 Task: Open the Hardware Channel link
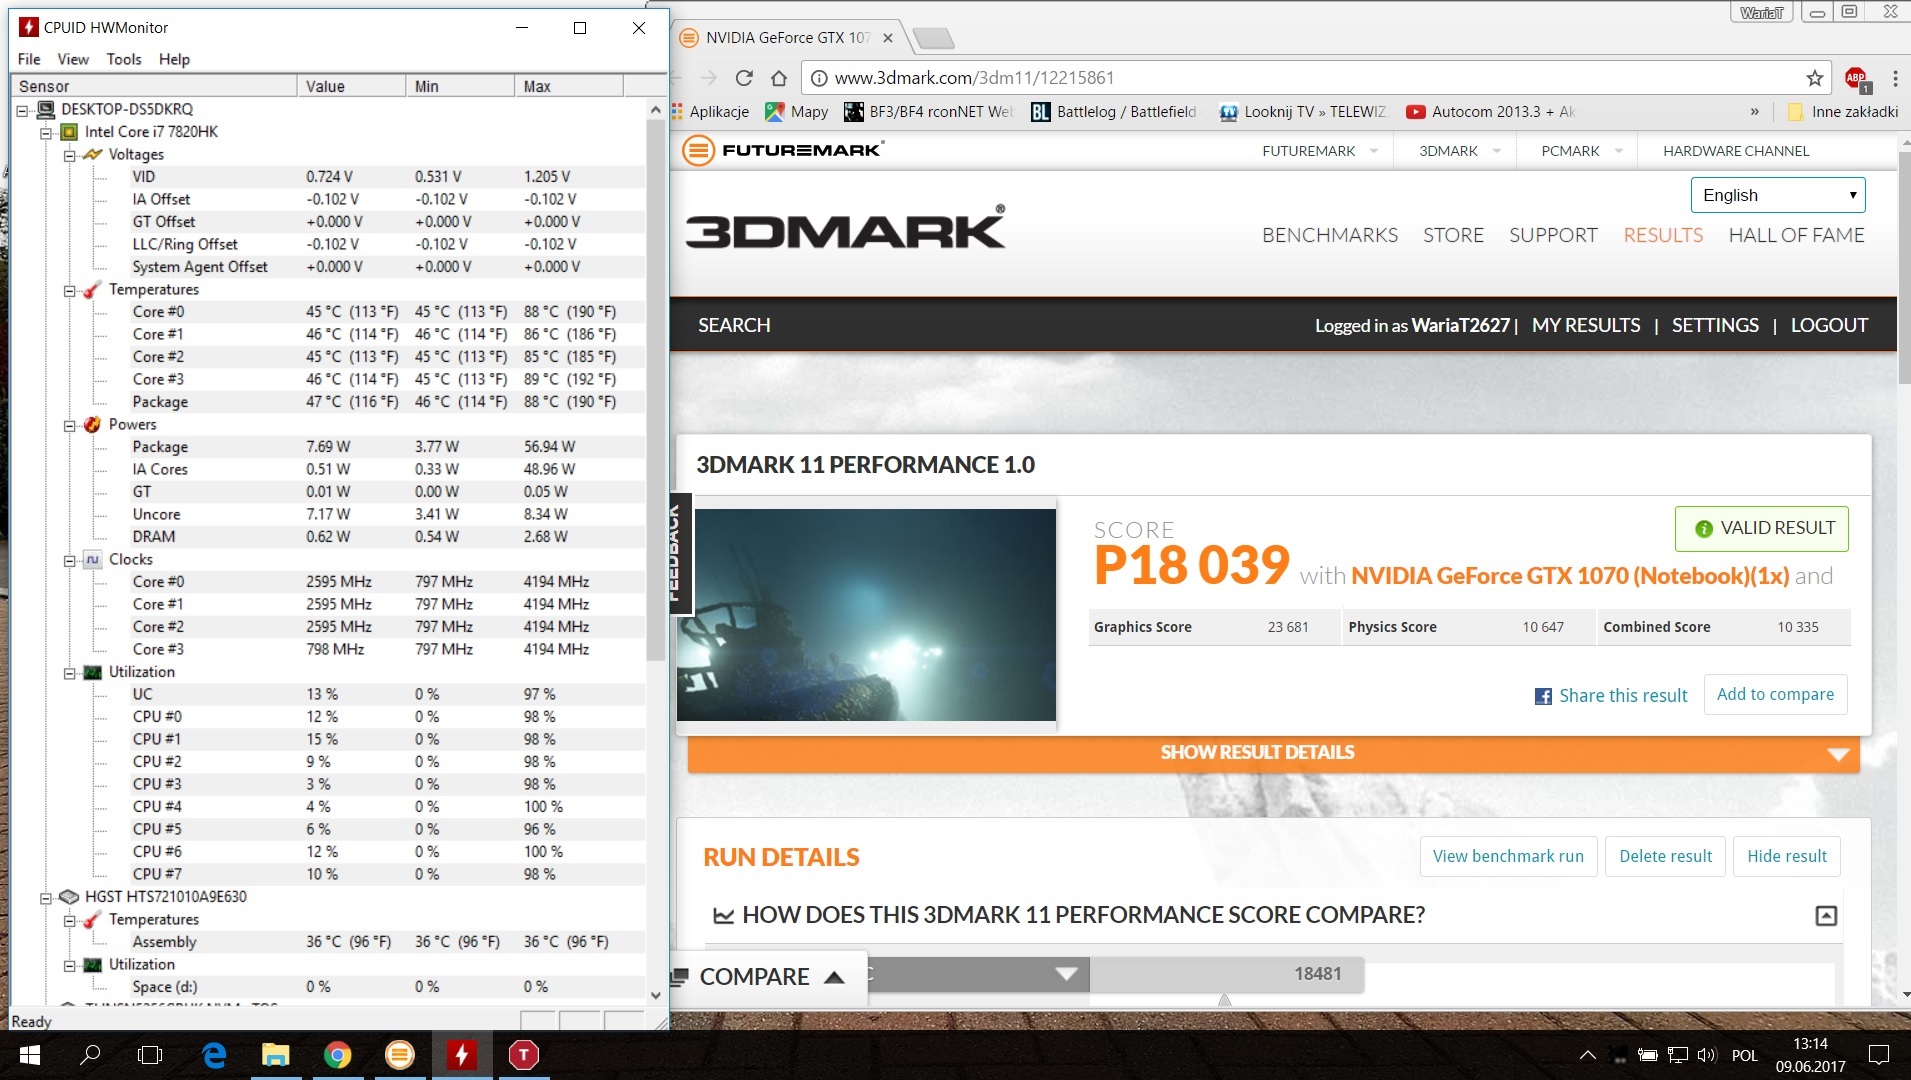1736,151
